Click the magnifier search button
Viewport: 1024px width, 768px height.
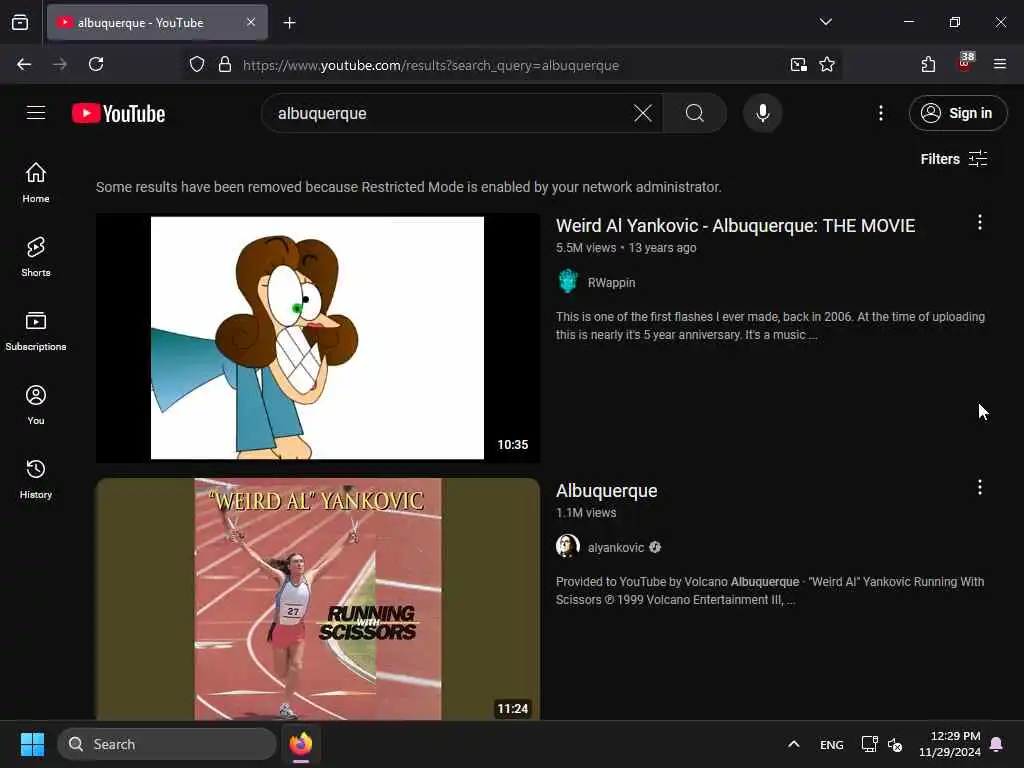pos(695,113)
